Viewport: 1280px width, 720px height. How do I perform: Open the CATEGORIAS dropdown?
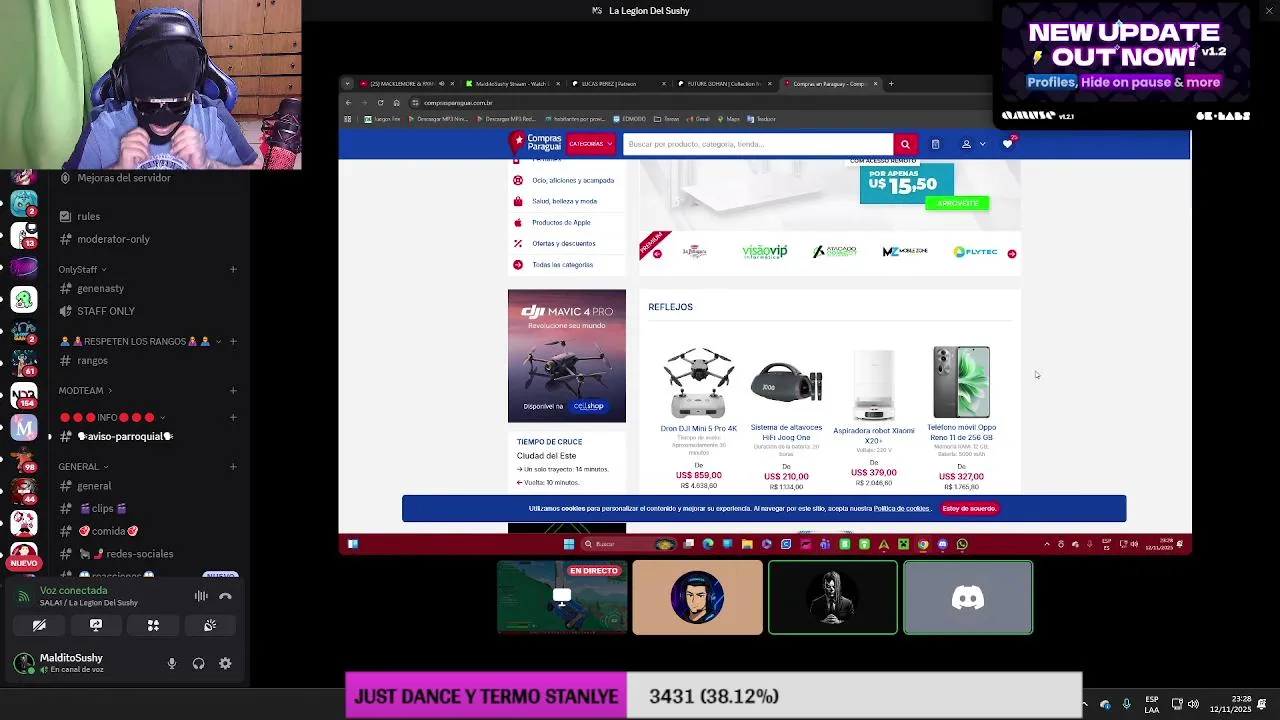point(590,144)
